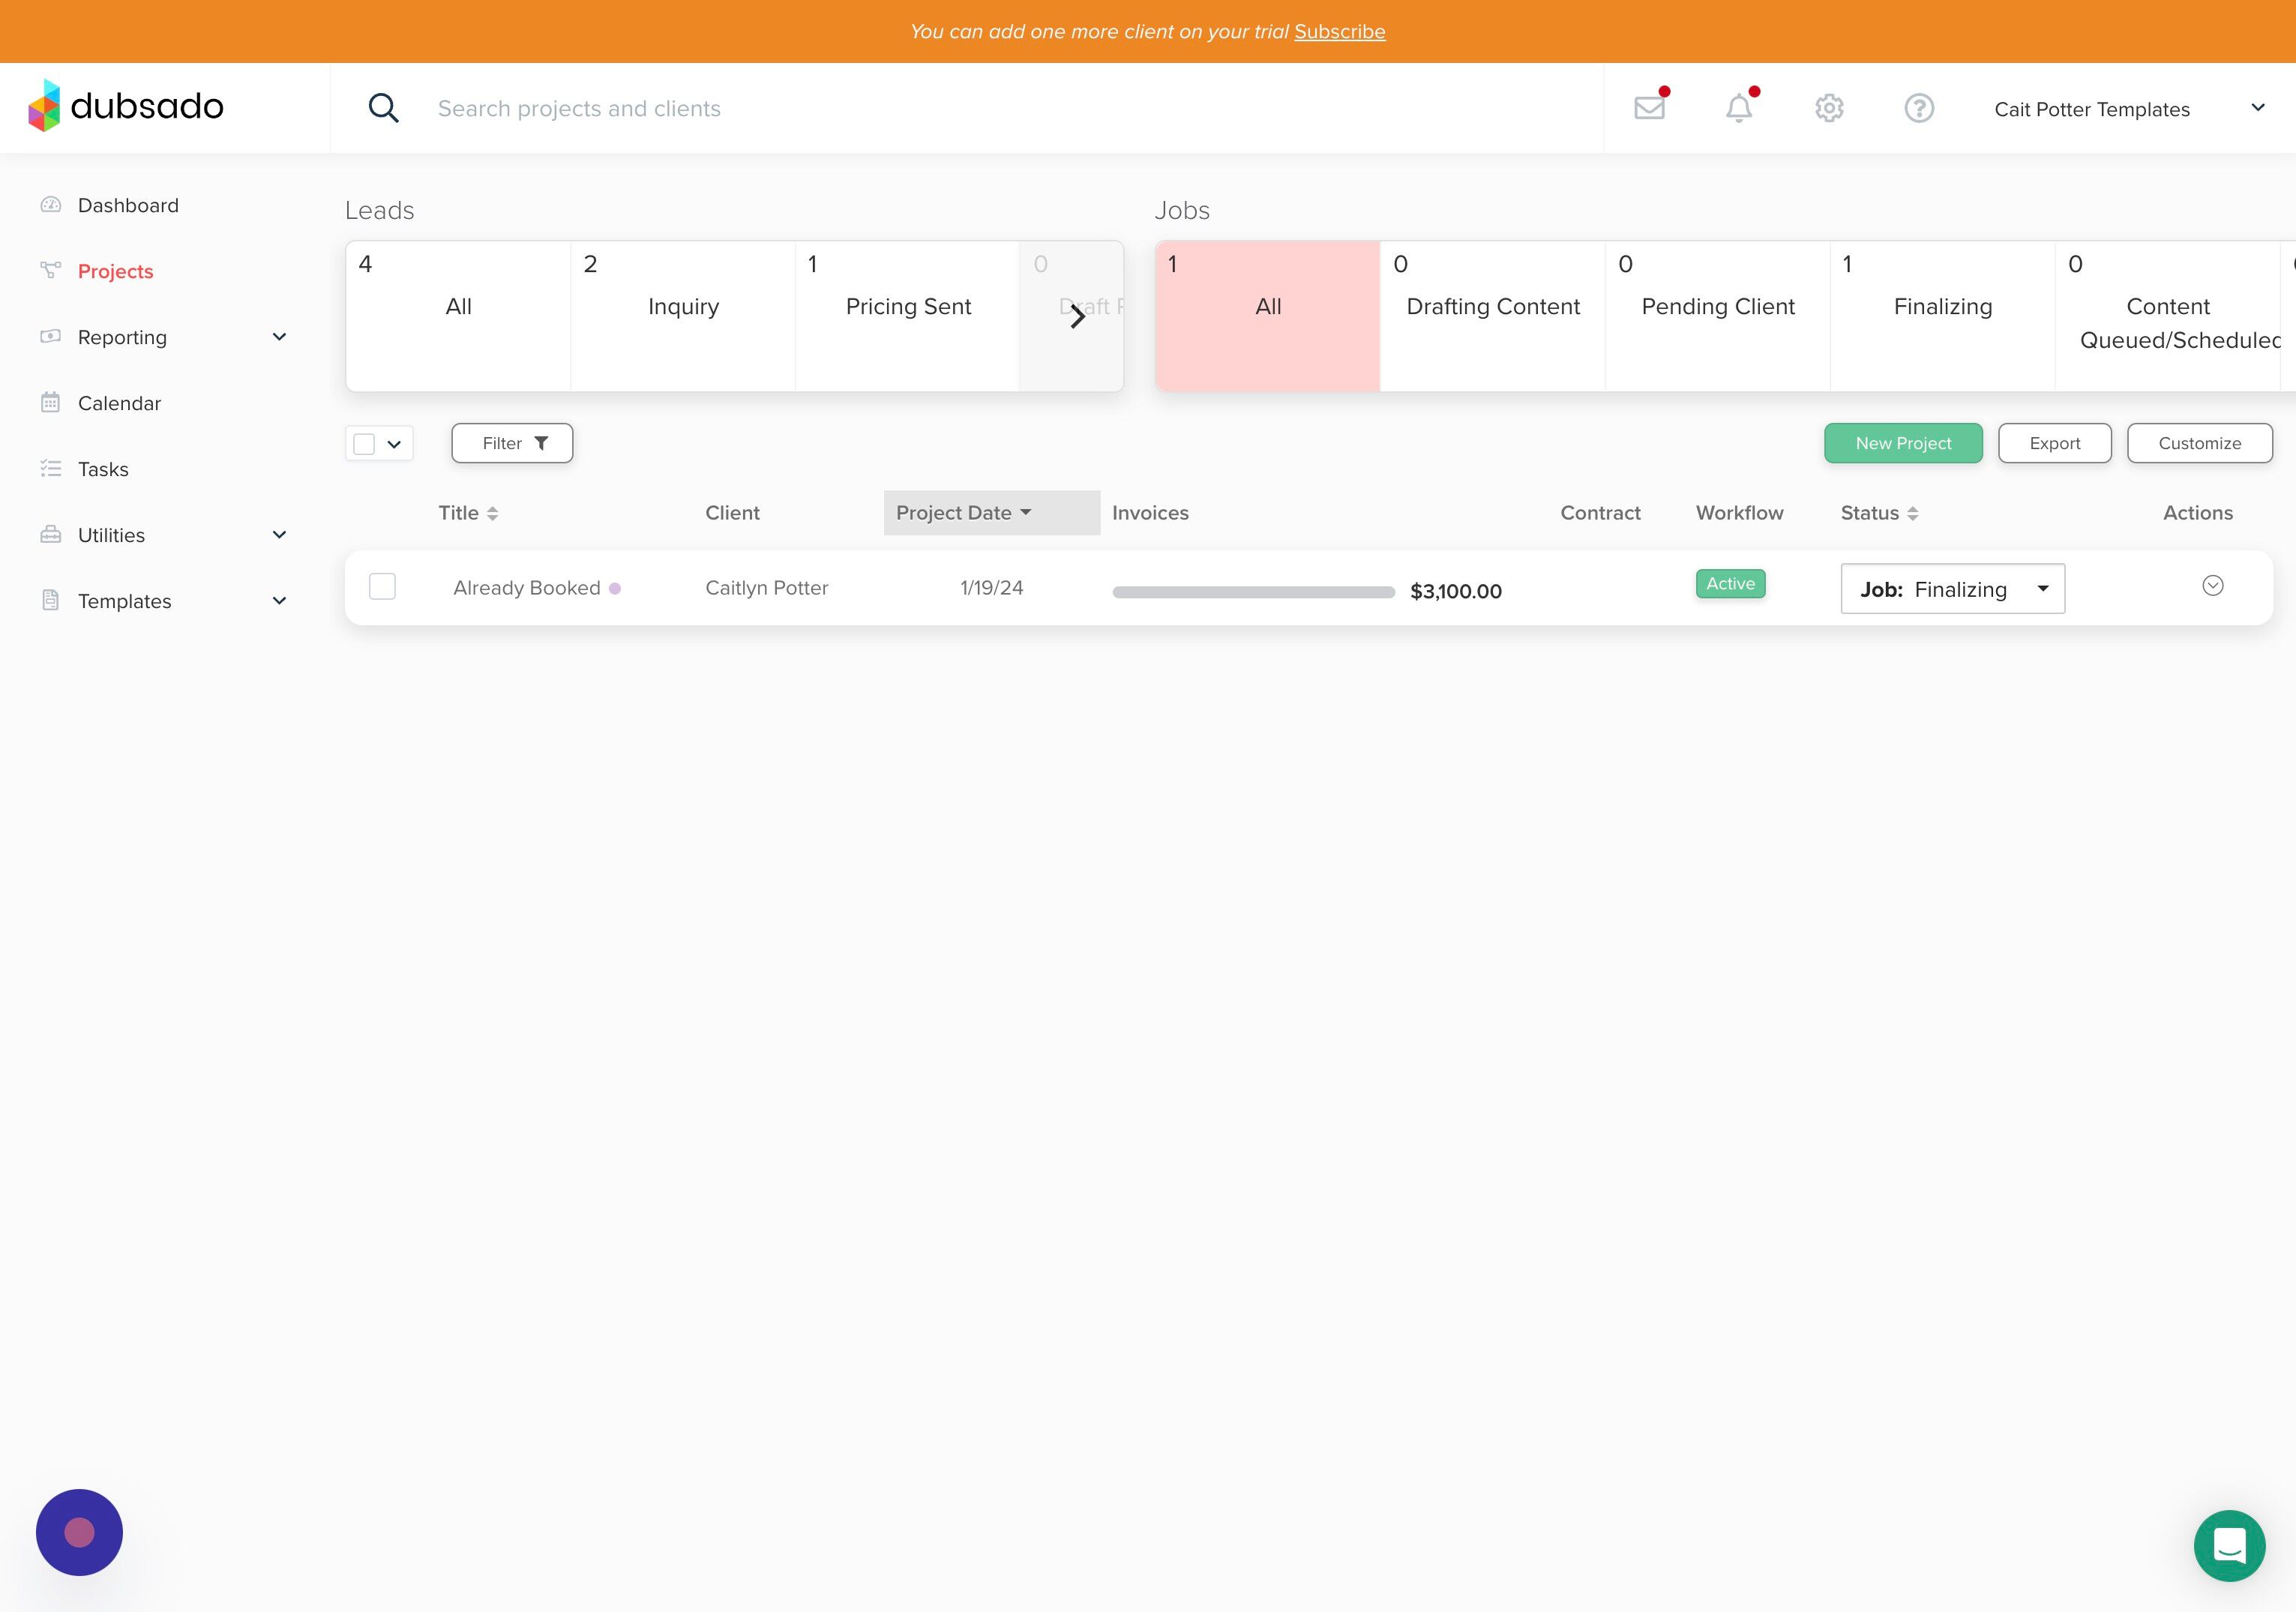
Task: Click the invoice progress bar
Action: [x=1253, y=592]
